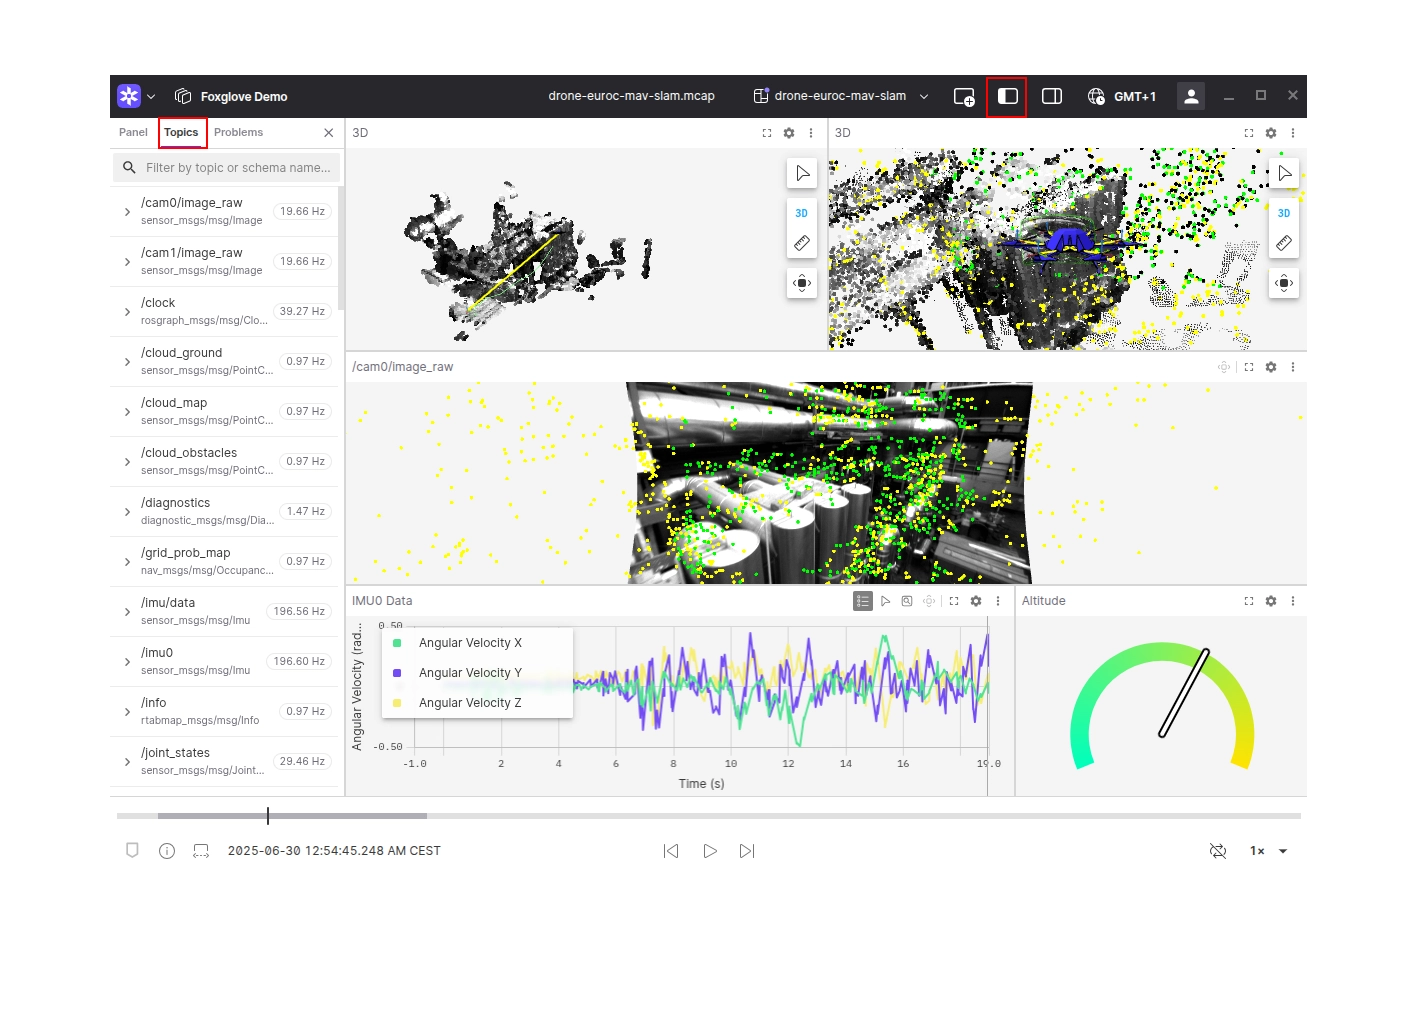Expand the /imu0 topic row
The image size is (1417, 1023).
coord(127,662)
